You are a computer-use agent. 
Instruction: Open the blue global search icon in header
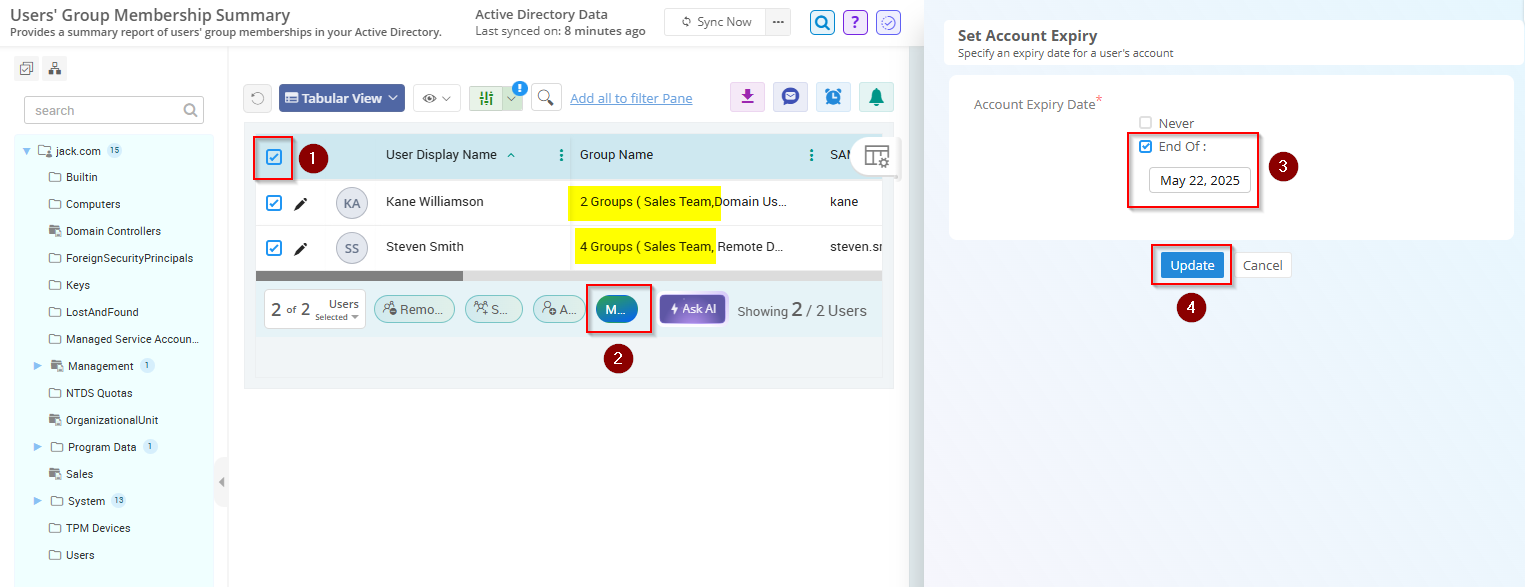pyautogui.click(x=821, y=22)
